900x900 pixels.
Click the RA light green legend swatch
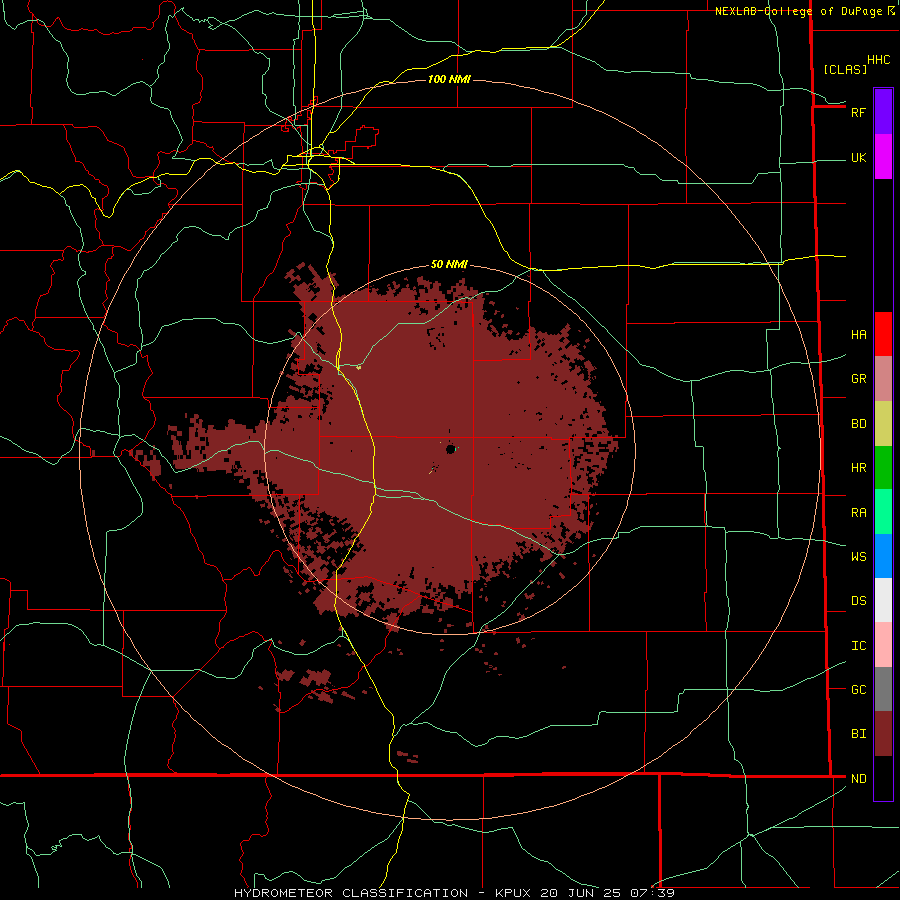tap(883, 512)
